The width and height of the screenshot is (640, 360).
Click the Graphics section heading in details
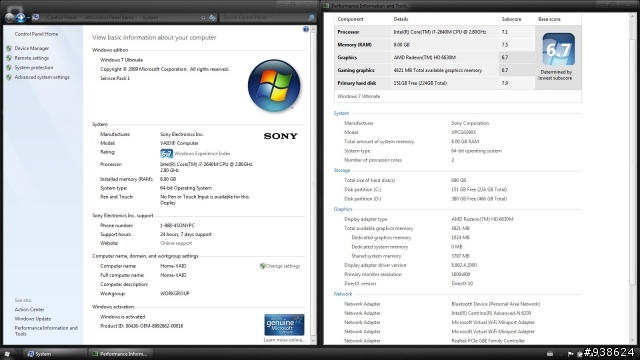(343, 209)
